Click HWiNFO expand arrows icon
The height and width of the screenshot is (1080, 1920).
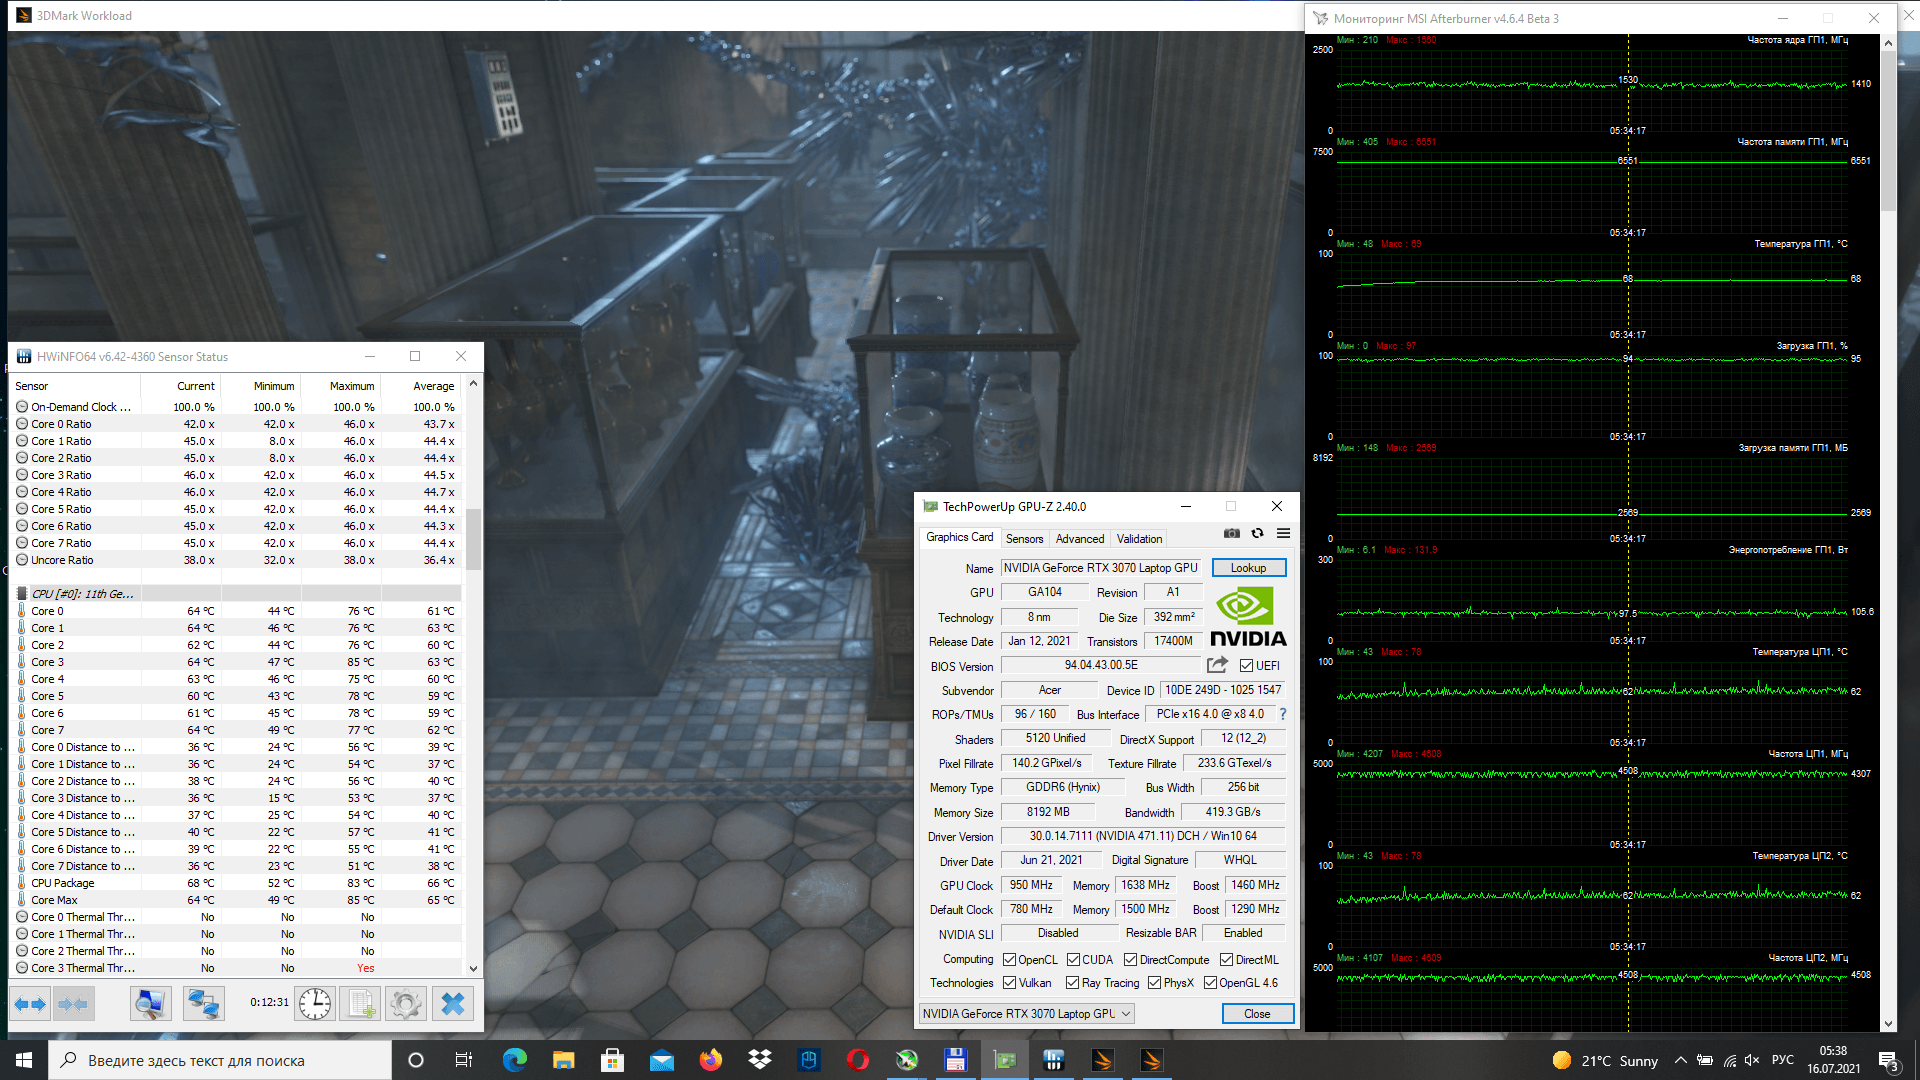click(30, 1003)
